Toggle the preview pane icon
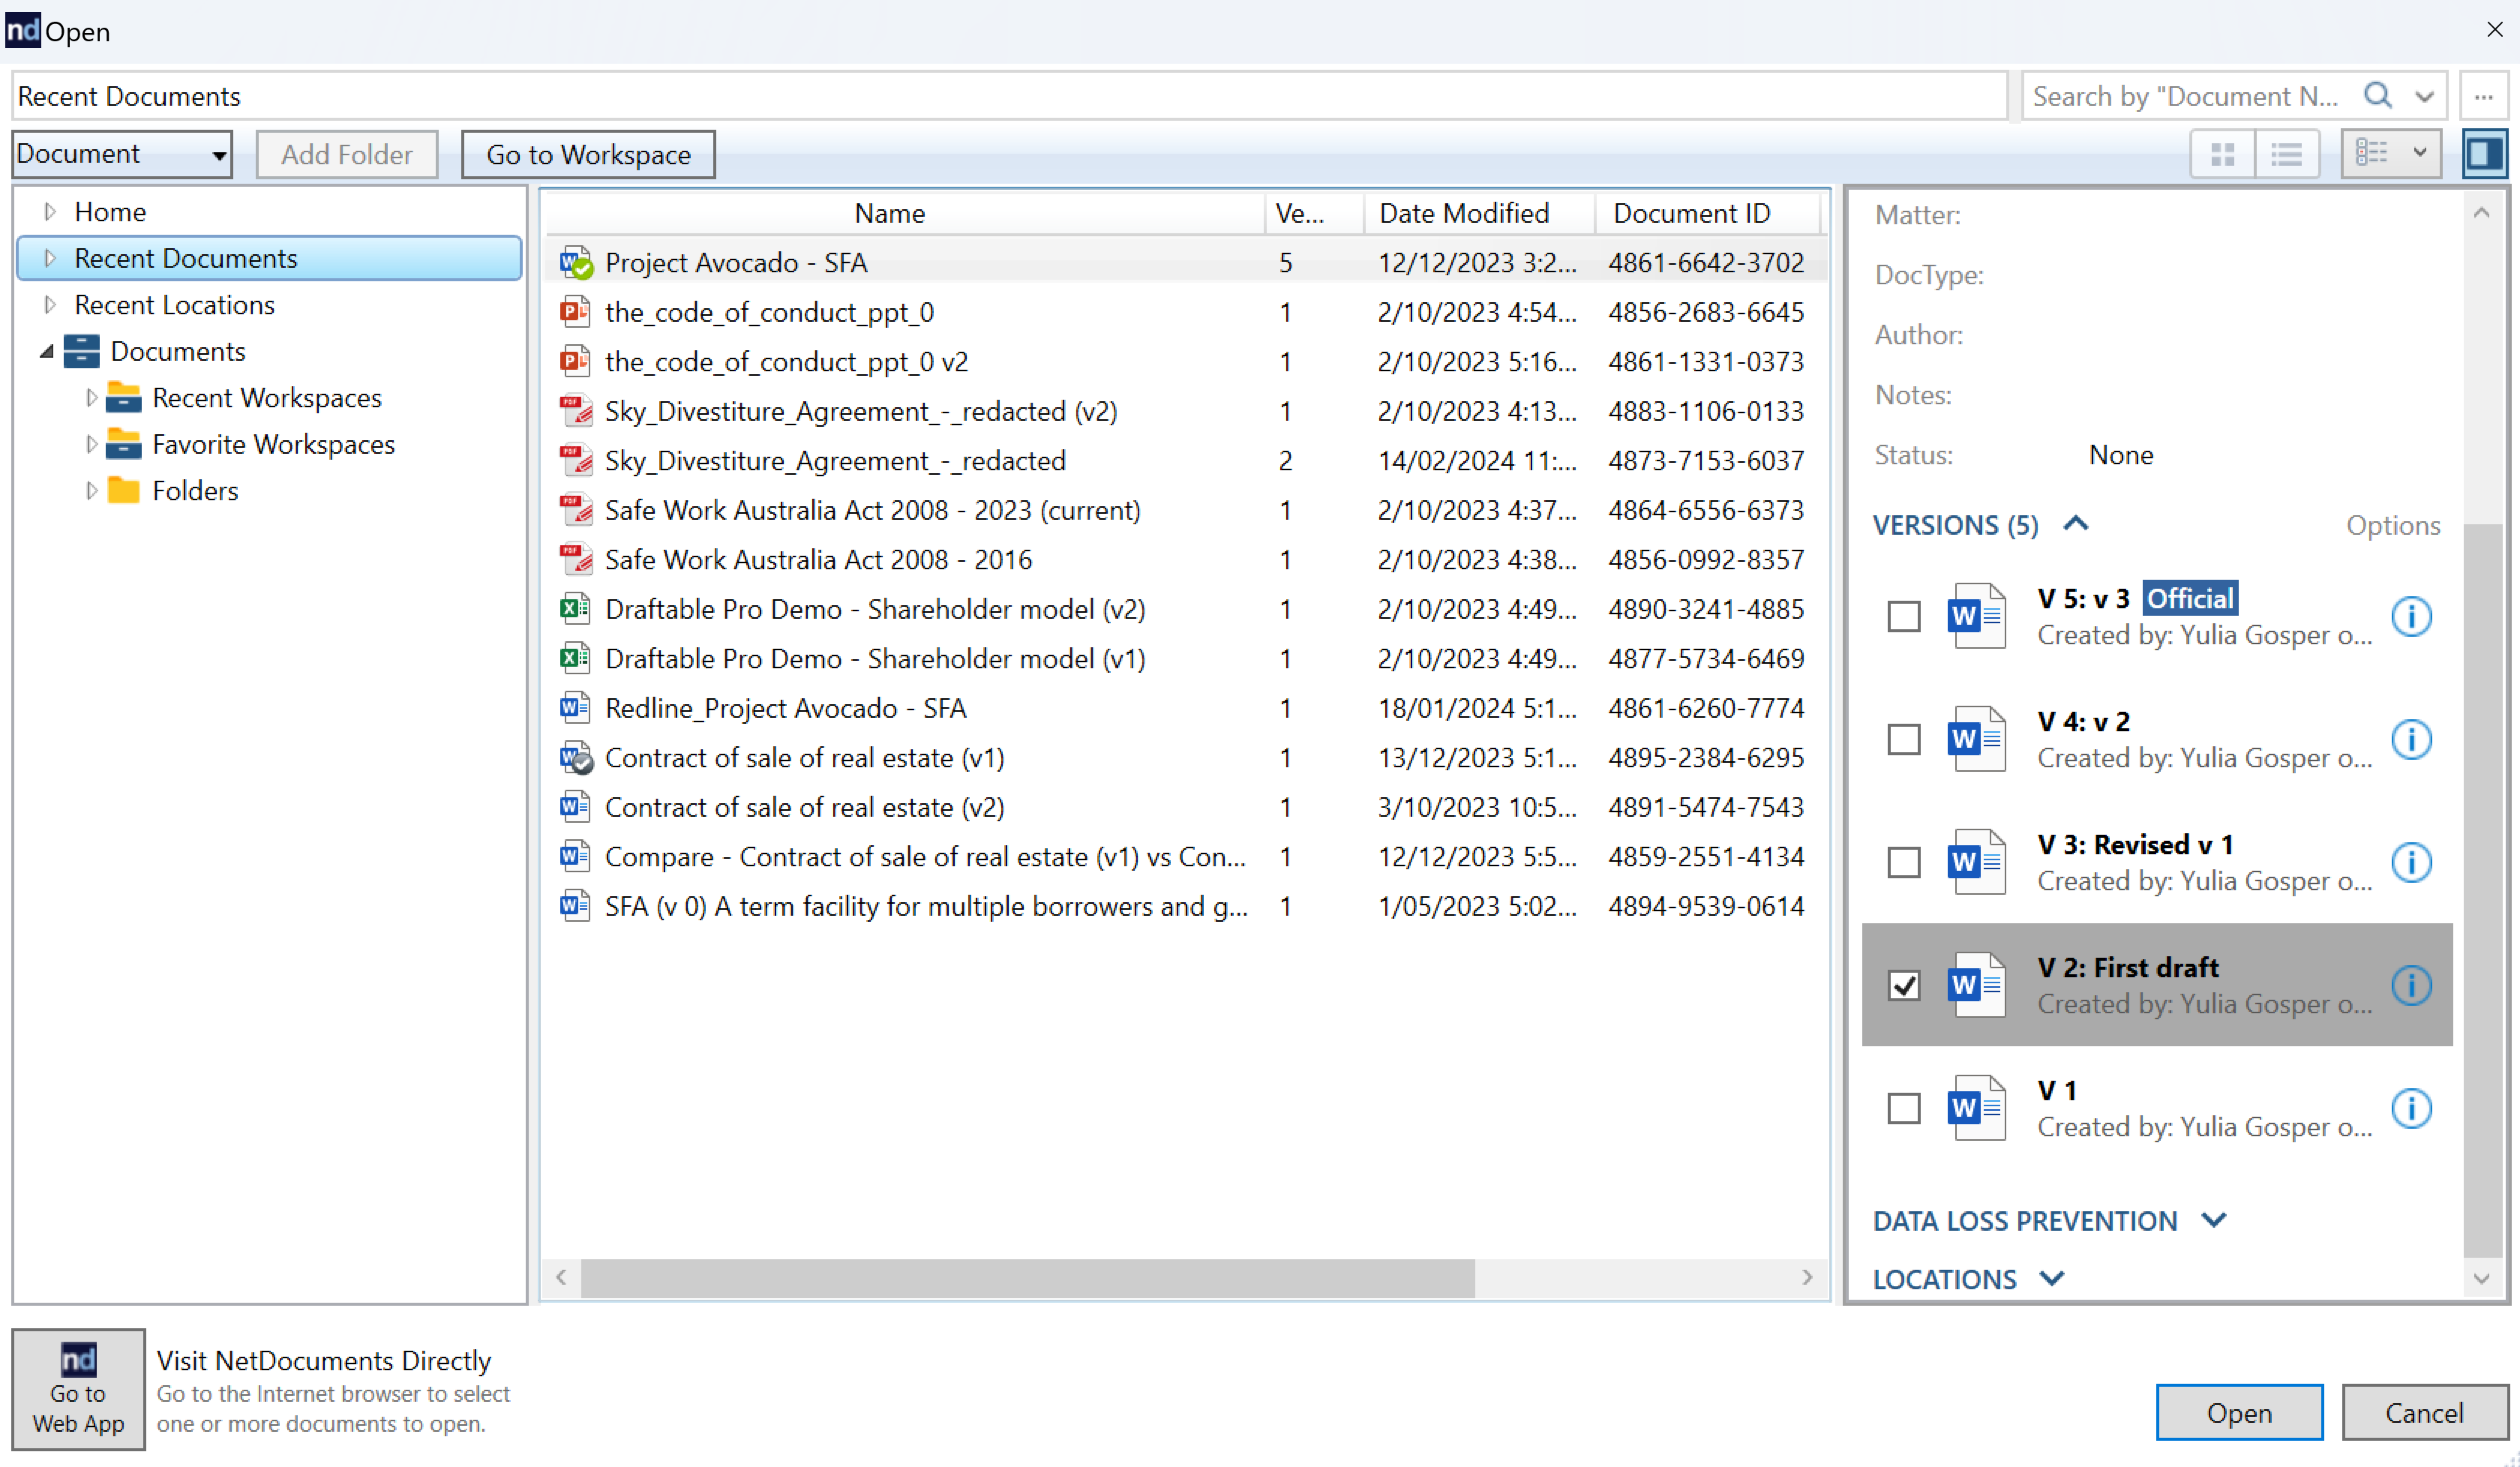The width and height of the screenshot is (2520, 1467). [2484, 154]
